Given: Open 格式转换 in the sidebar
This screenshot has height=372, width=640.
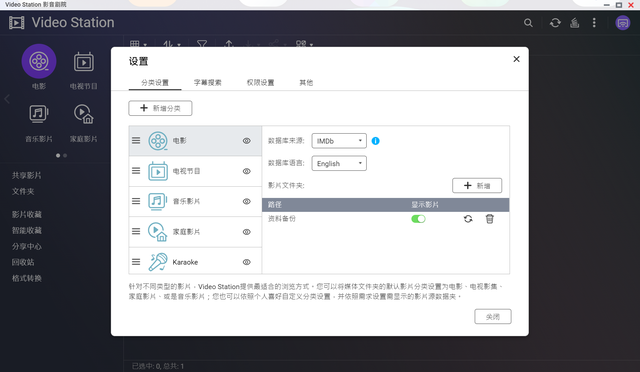Looking at the screenshot, I should coord(27,278).
